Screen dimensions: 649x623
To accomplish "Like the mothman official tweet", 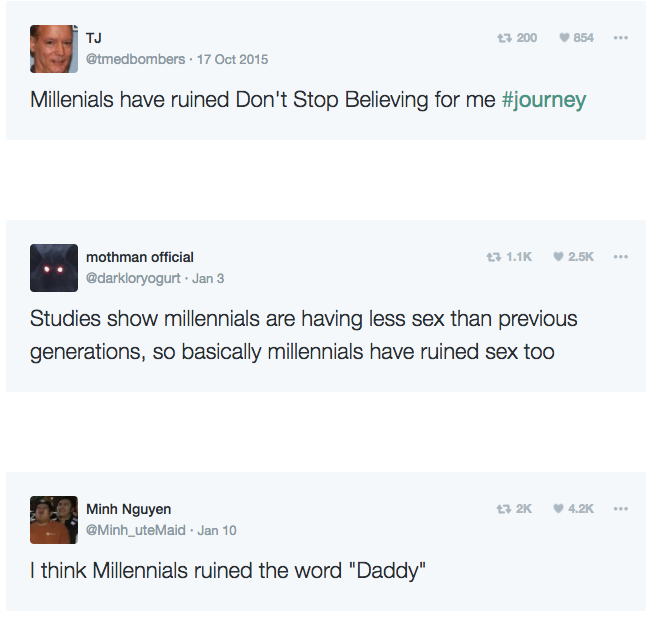I will [559, 257].
